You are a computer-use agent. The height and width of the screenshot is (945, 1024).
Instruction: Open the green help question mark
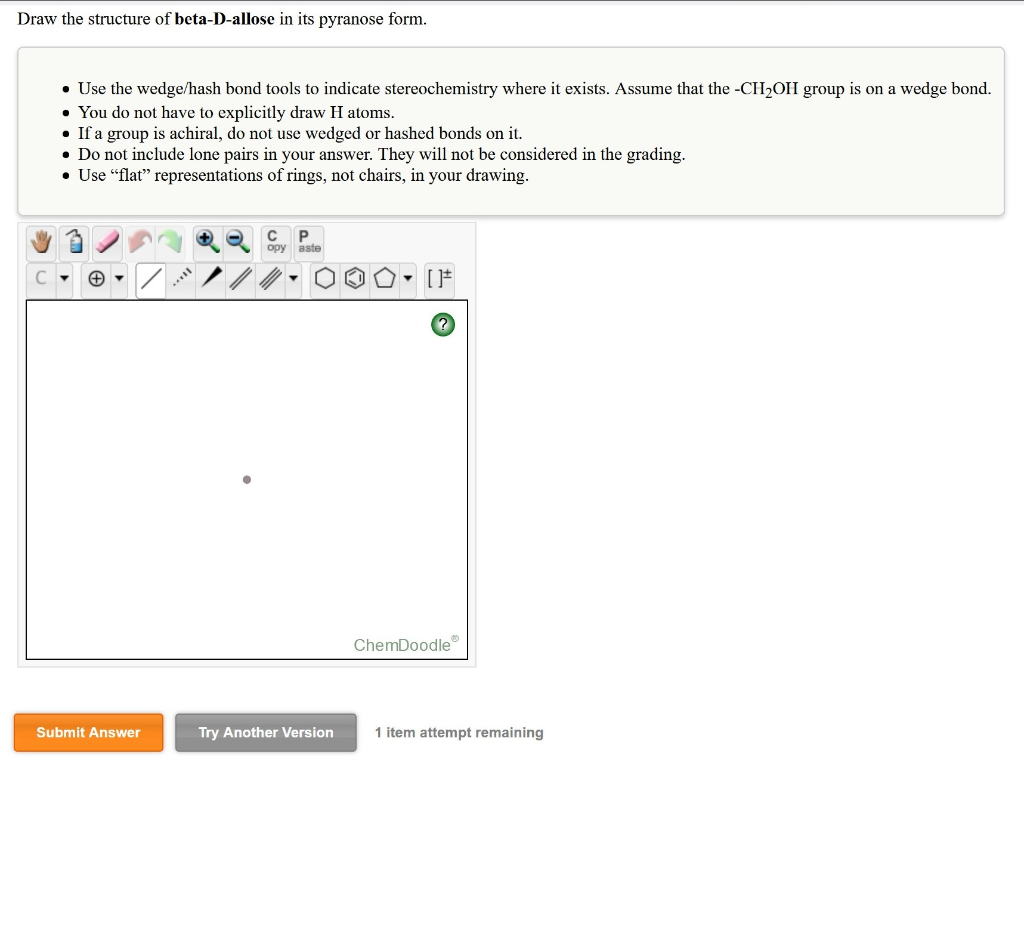point(443,324)
